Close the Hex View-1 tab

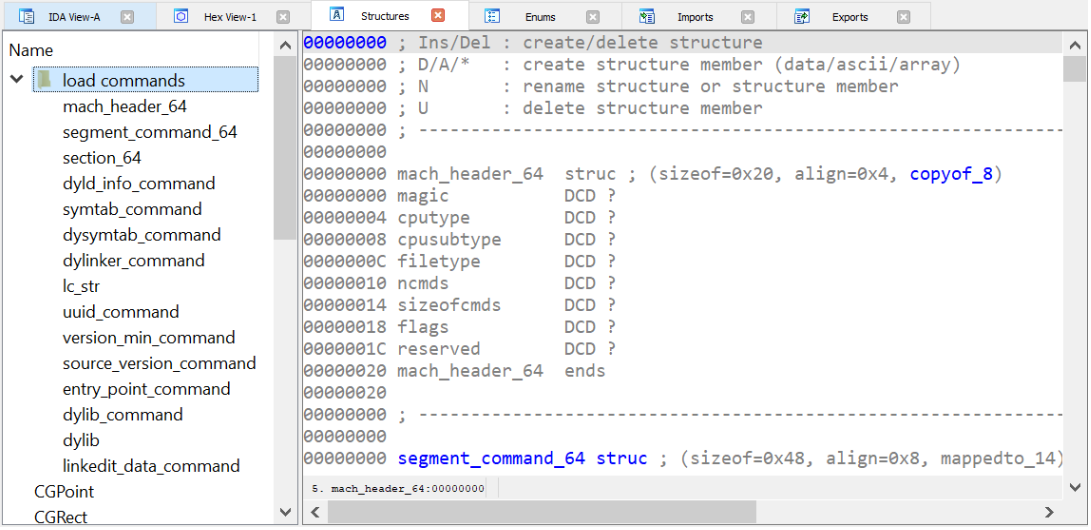[x=283, y=16]
